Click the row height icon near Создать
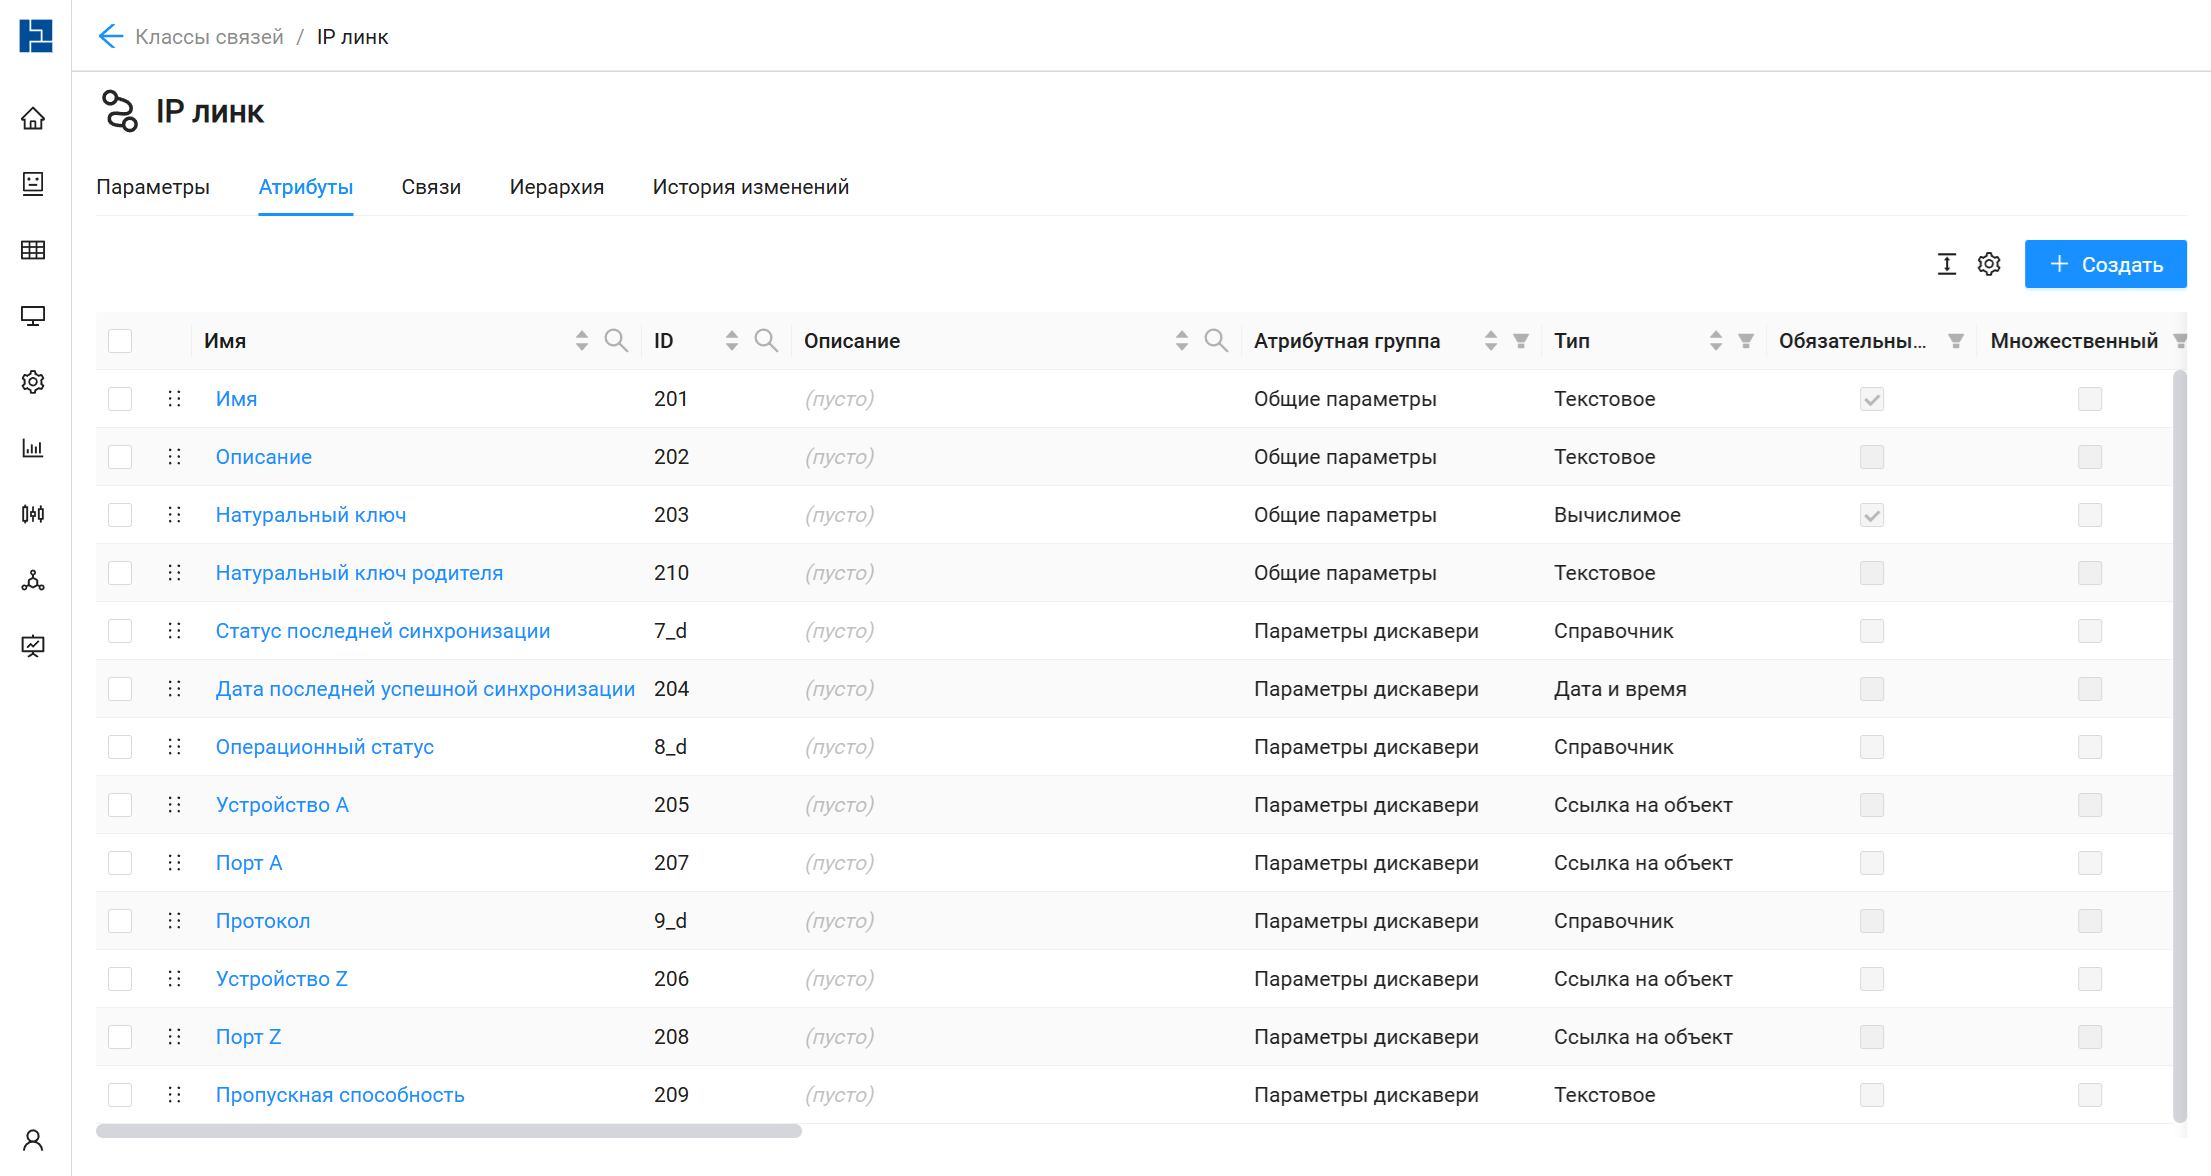 pyautogui.click(x=1946, y=264)
